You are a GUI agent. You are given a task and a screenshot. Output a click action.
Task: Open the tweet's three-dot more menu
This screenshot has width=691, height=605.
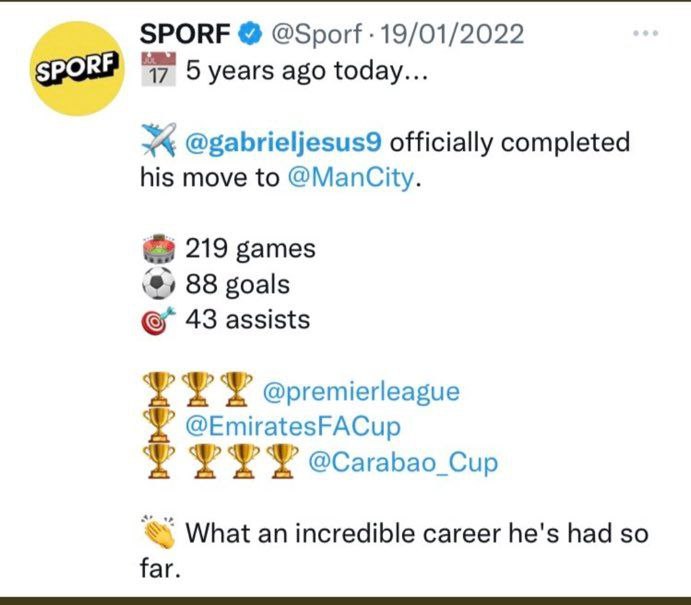[x=646, y=34]
